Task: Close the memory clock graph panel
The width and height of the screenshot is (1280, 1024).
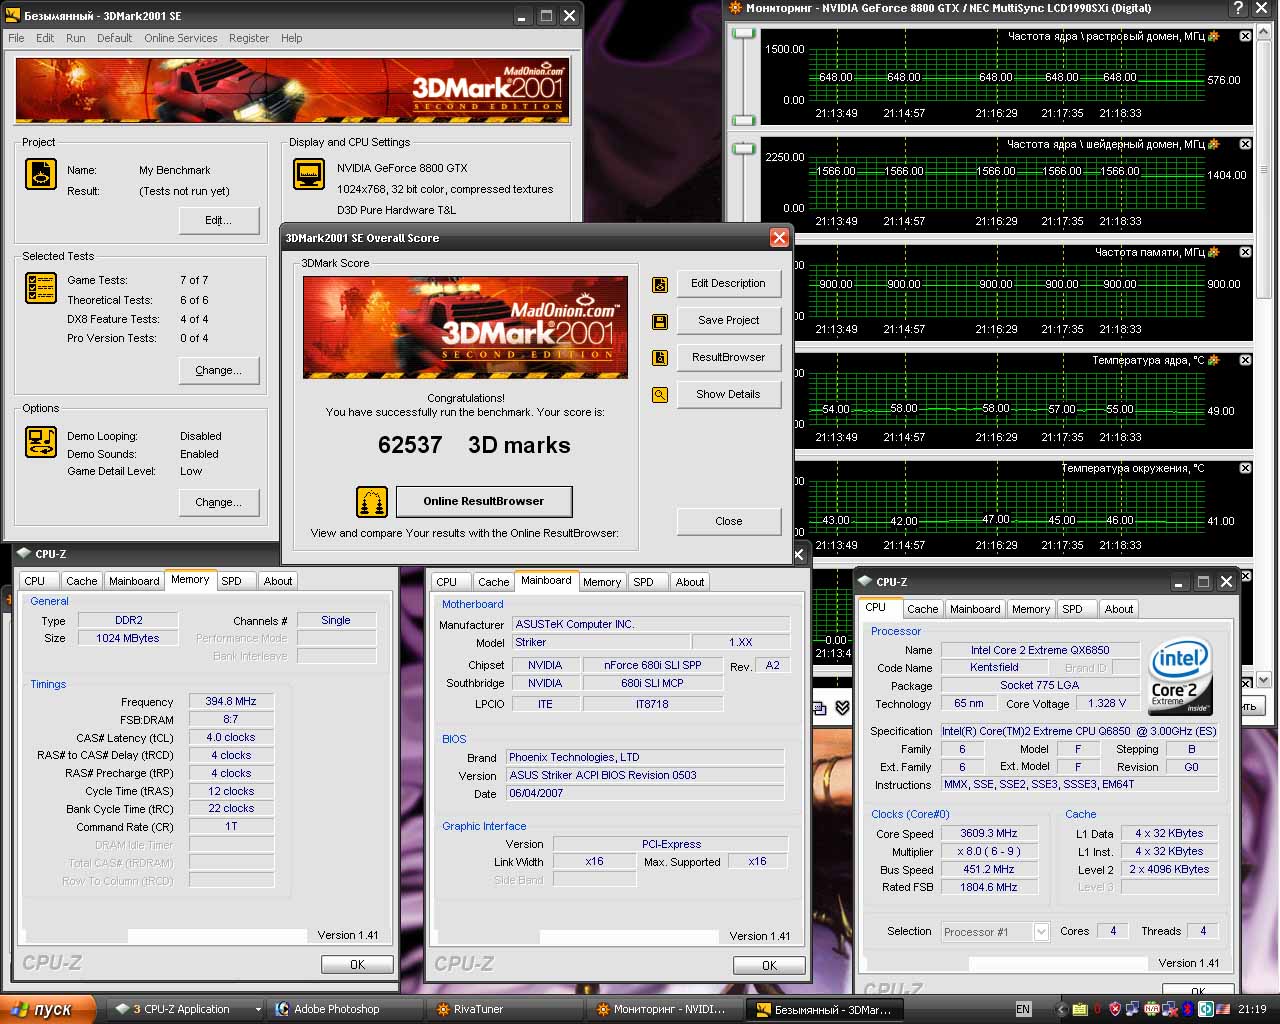Action: click(1245, 252)
